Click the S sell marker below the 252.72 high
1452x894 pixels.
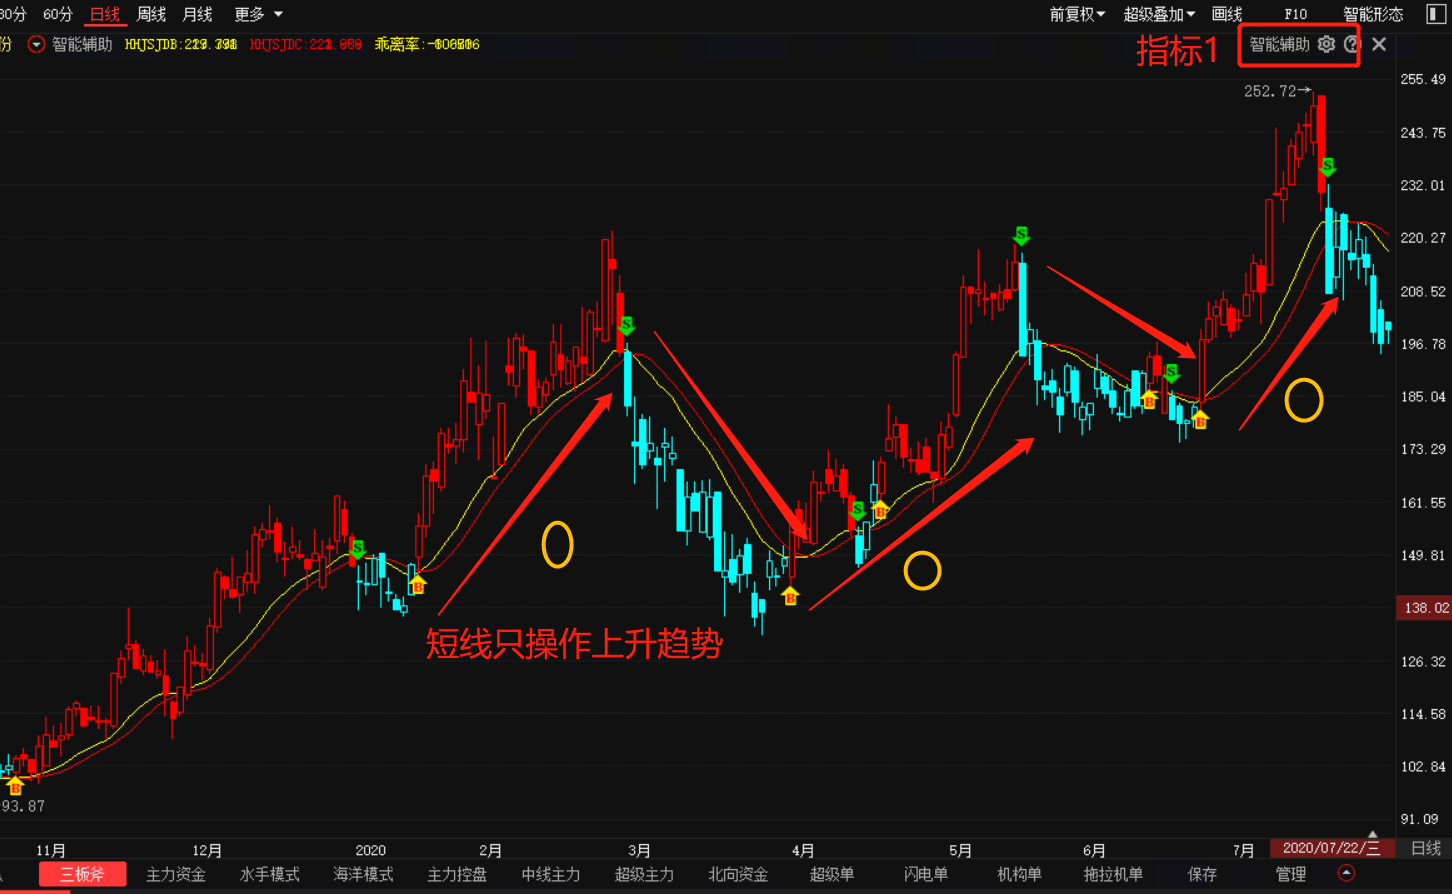coord(1327,166)
